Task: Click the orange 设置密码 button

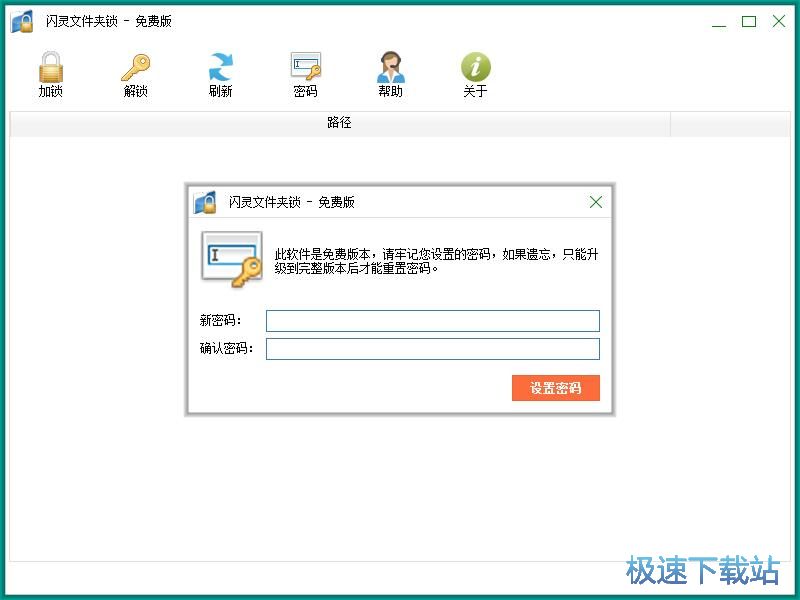Action: pyautogui.click(x=556, y=388)
